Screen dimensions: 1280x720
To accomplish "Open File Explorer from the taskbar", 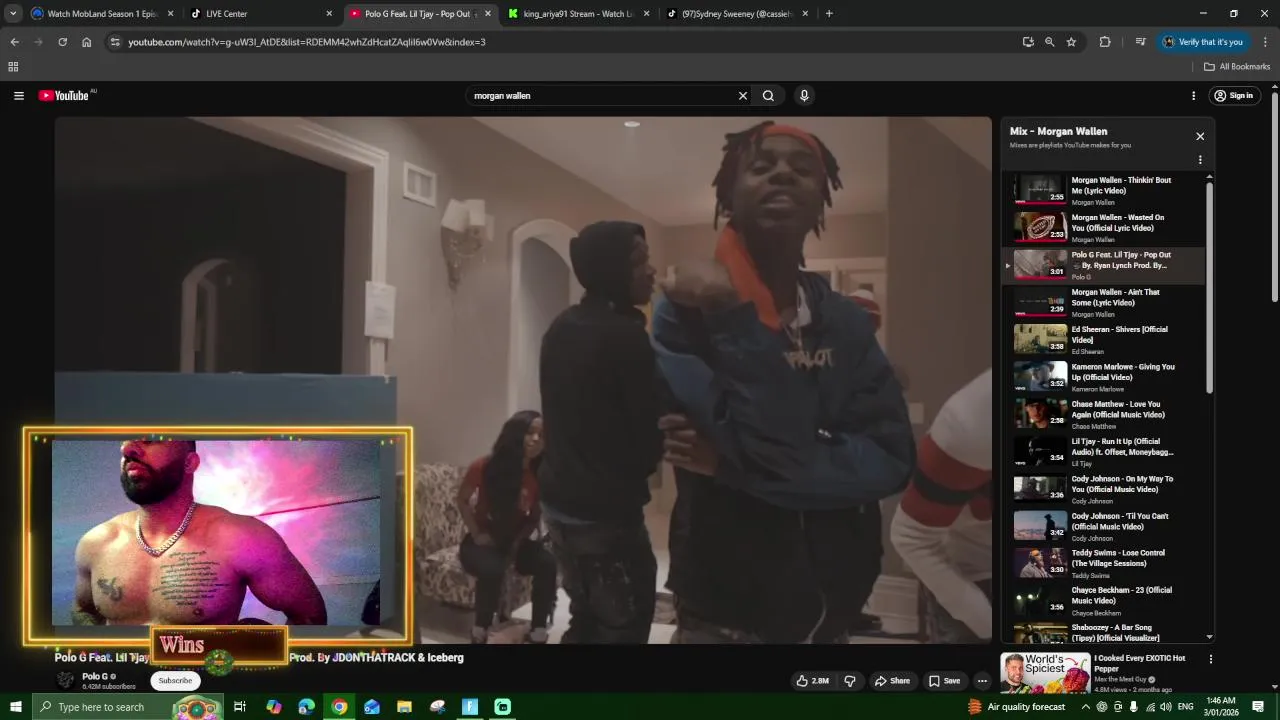I will (x=404, y=707).
